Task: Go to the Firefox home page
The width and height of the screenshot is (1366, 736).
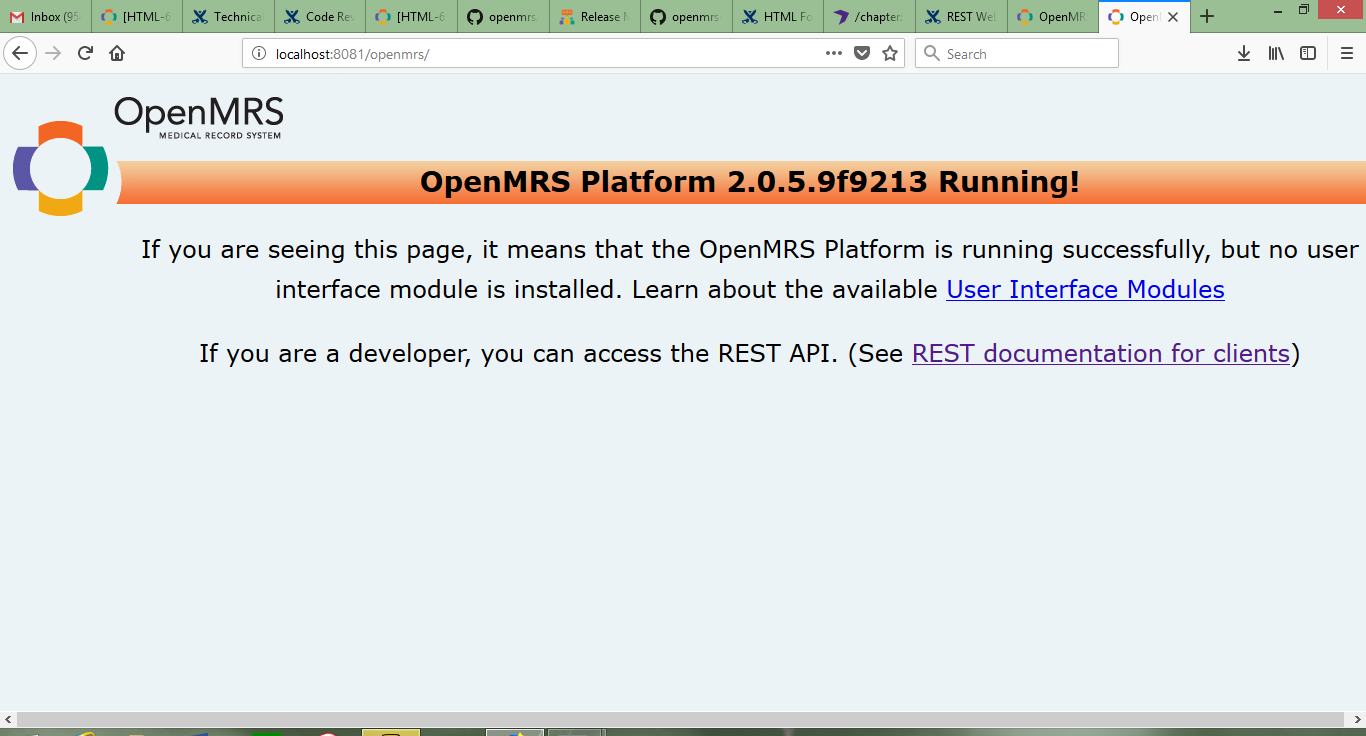Action: pos(117,53)
